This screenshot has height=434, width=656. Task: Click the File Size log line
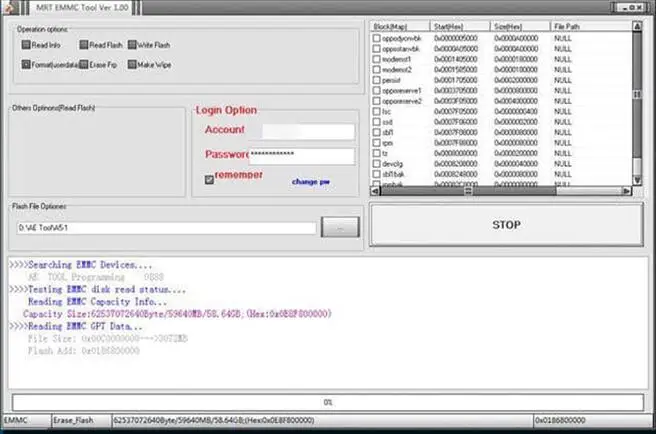(x=108, y=339)
